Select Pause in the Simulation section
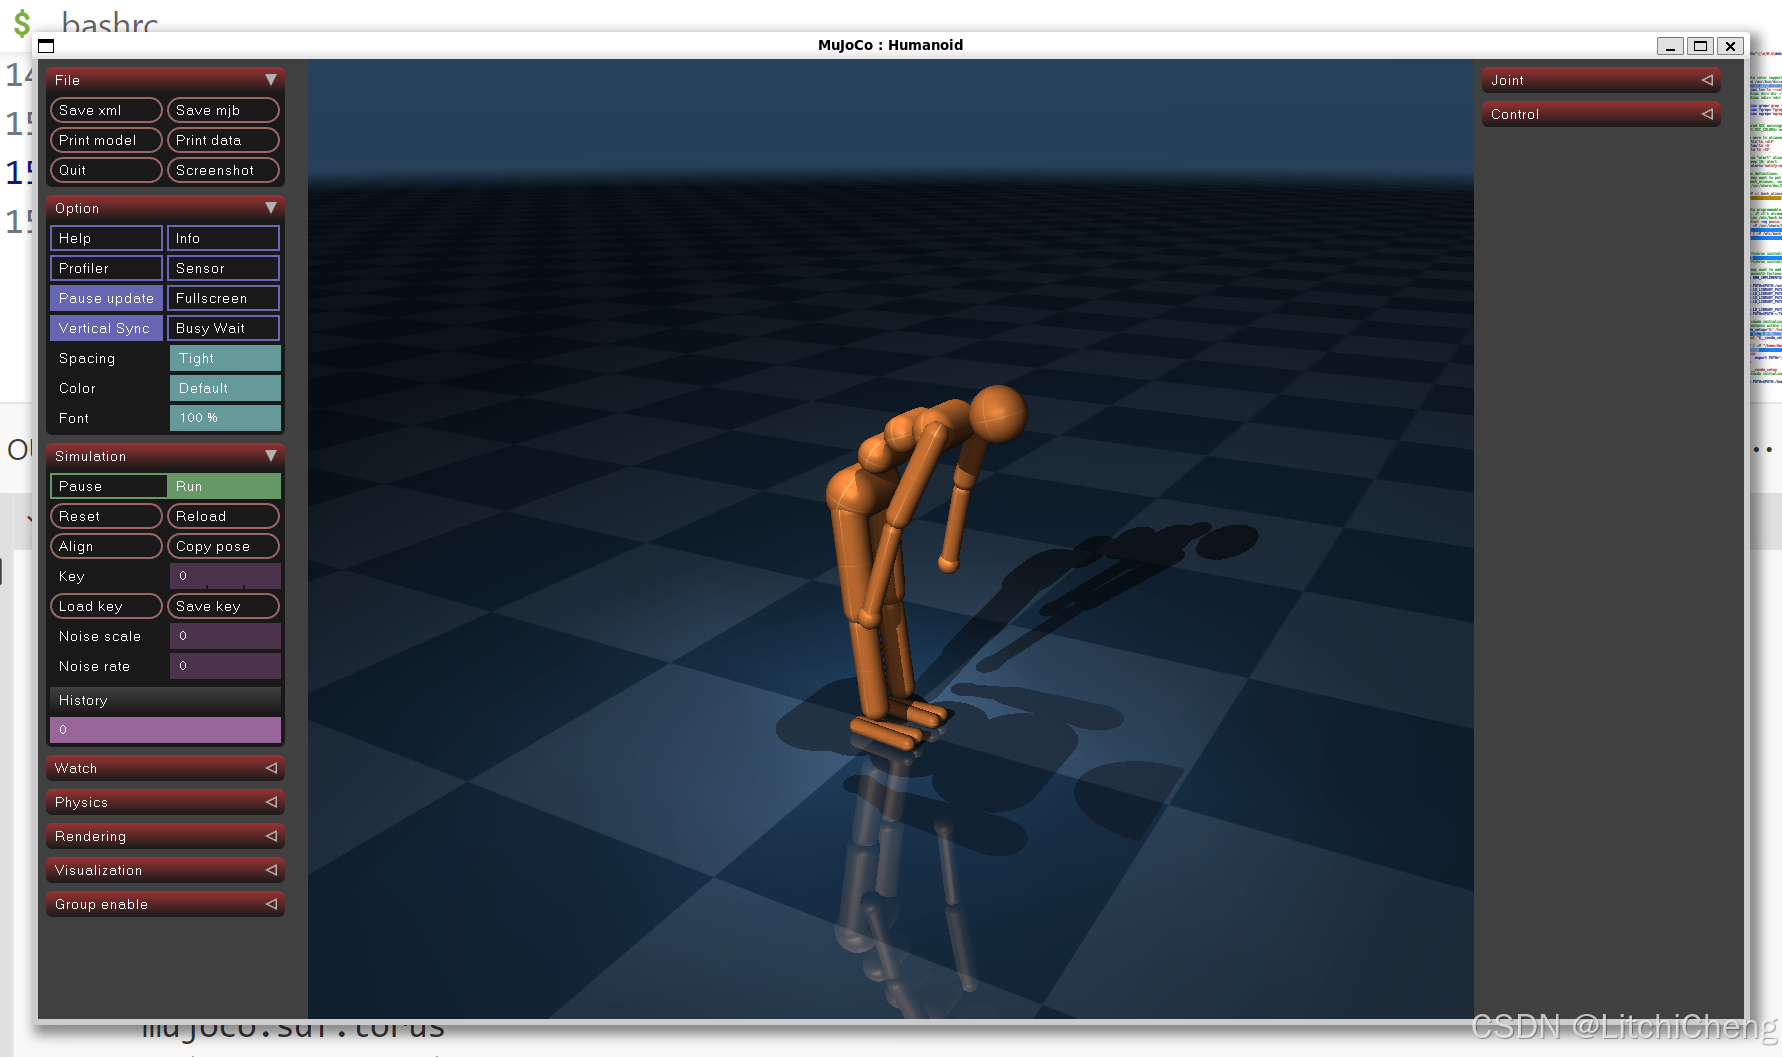This screenshot has width=1782, height=1057. click(108, 486)
